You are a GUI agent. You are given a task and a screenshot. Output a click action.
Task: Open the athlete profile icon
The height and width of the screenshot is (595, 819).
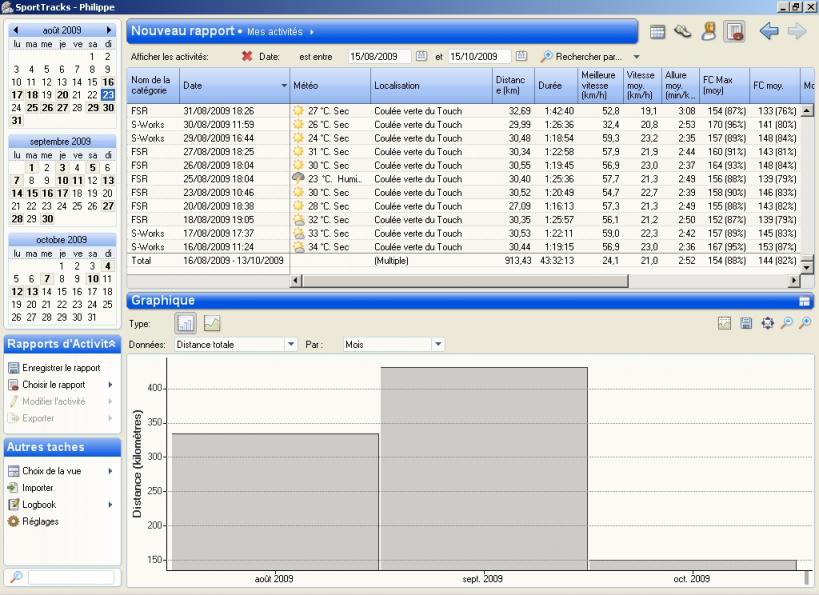(708, 32)
